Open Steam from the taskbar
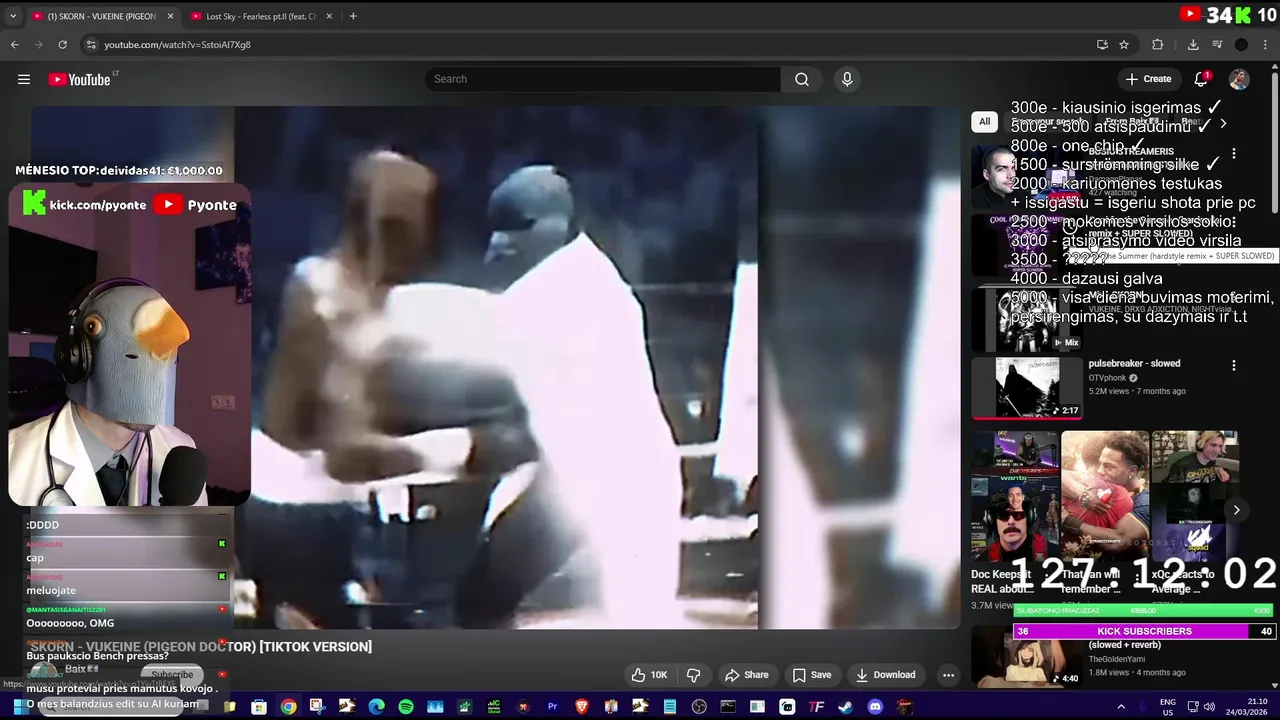The width and height of the screenshot is (1280, 720). point(846,707)
